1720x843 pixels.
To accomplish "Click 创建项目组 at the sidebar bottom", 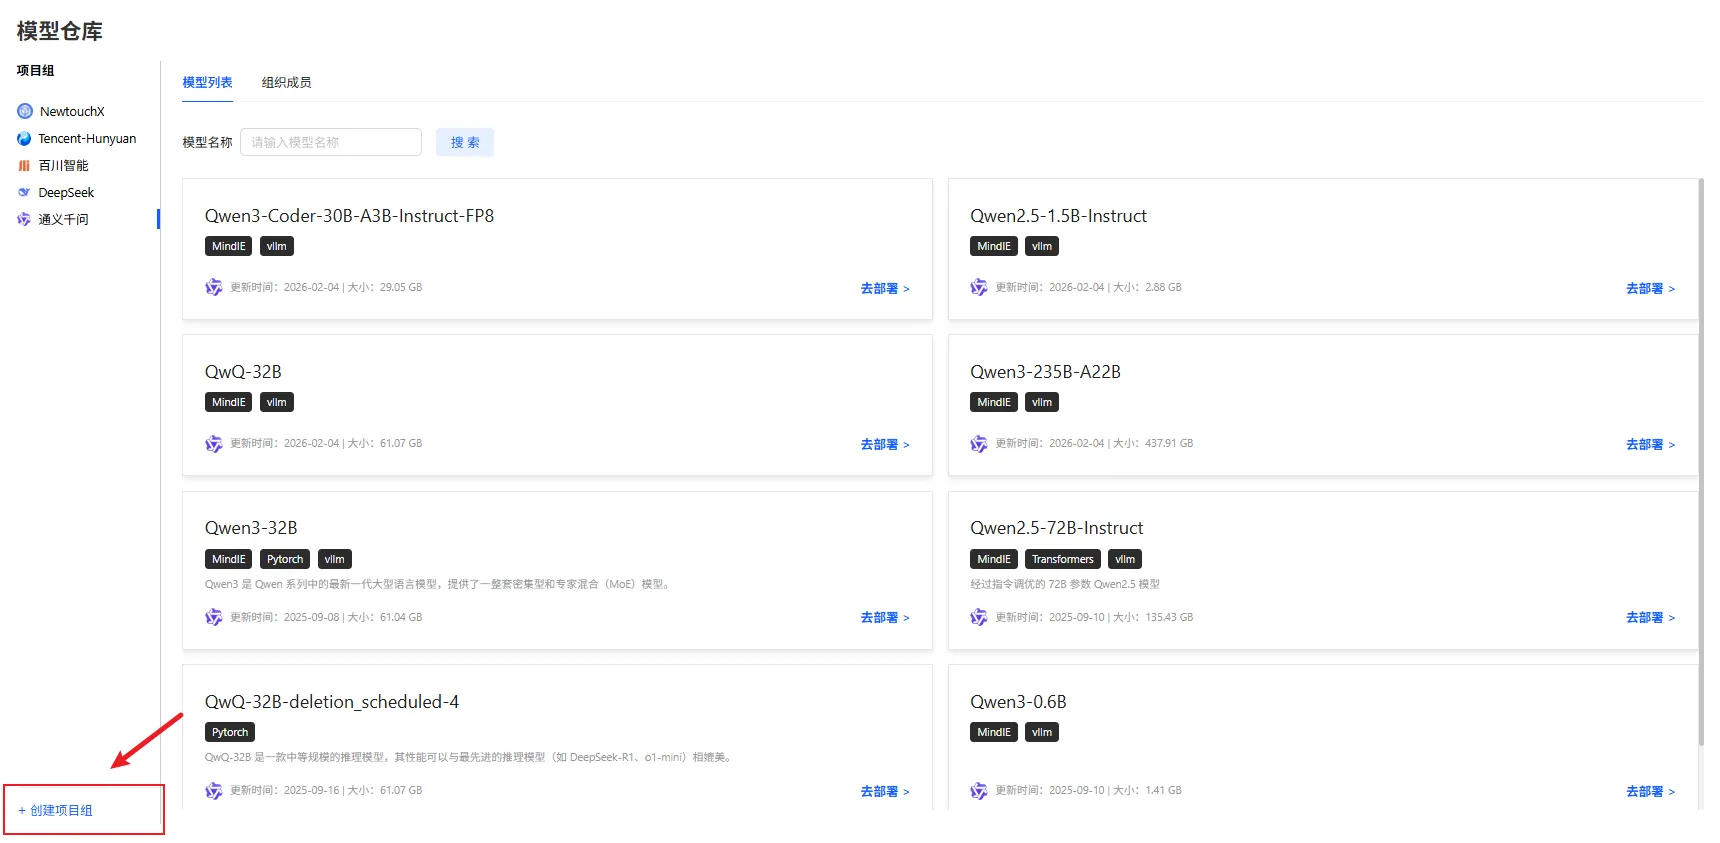I will pyautogui.click(x=56, y=810).
